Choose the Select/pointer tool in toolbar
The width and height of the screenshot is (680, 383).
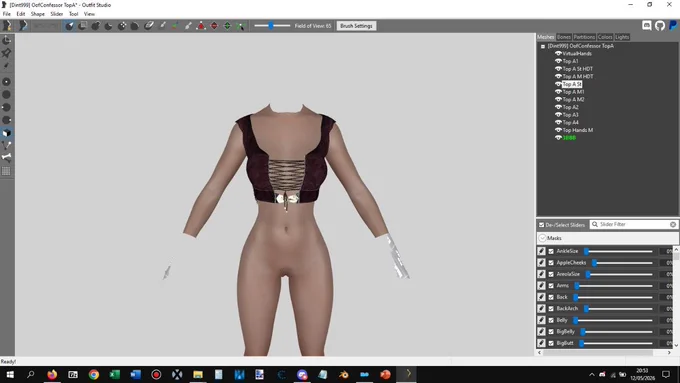[x=69, y=26]
